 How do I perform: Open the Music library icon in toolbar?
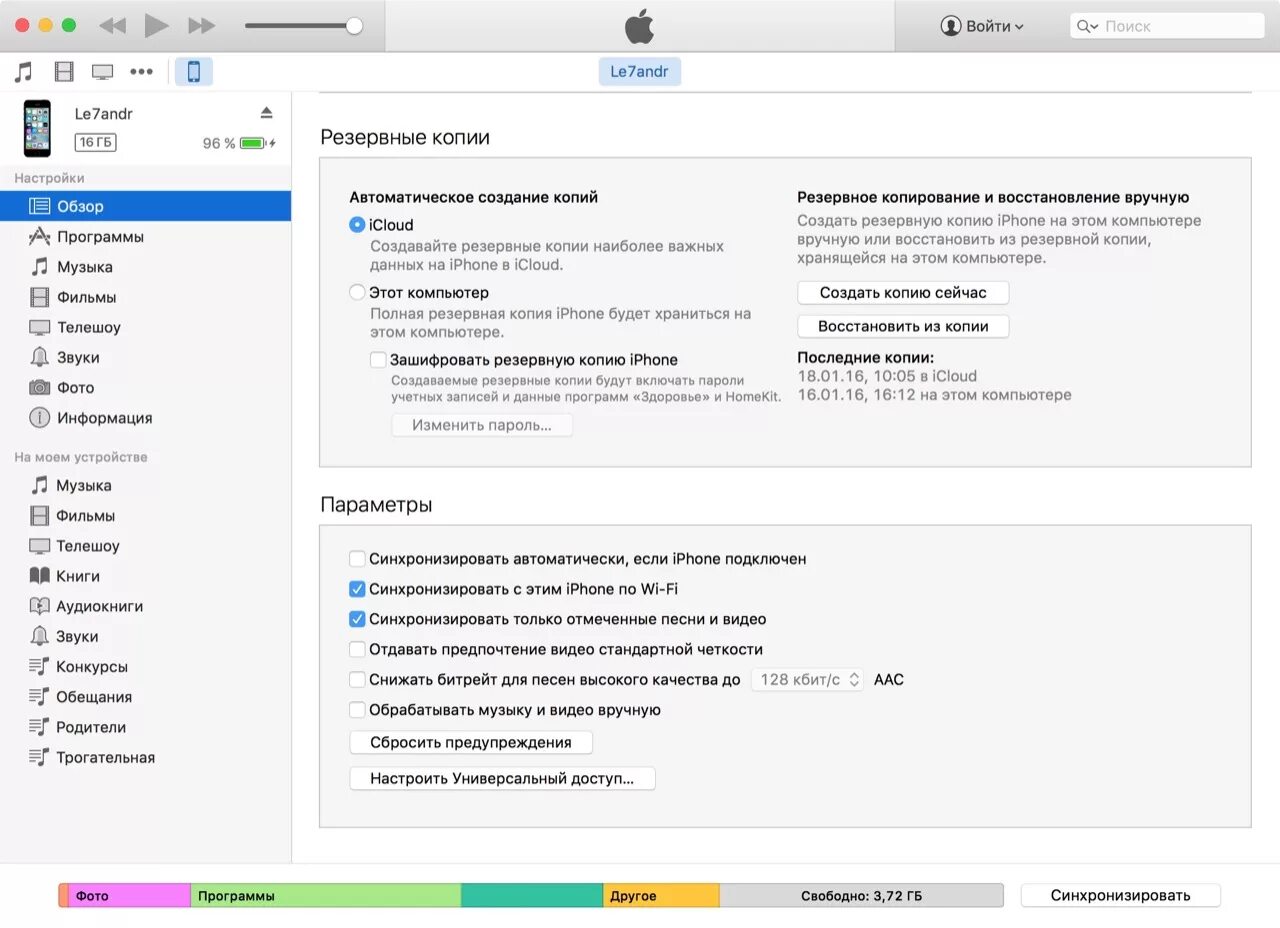(x=24, y=72)
